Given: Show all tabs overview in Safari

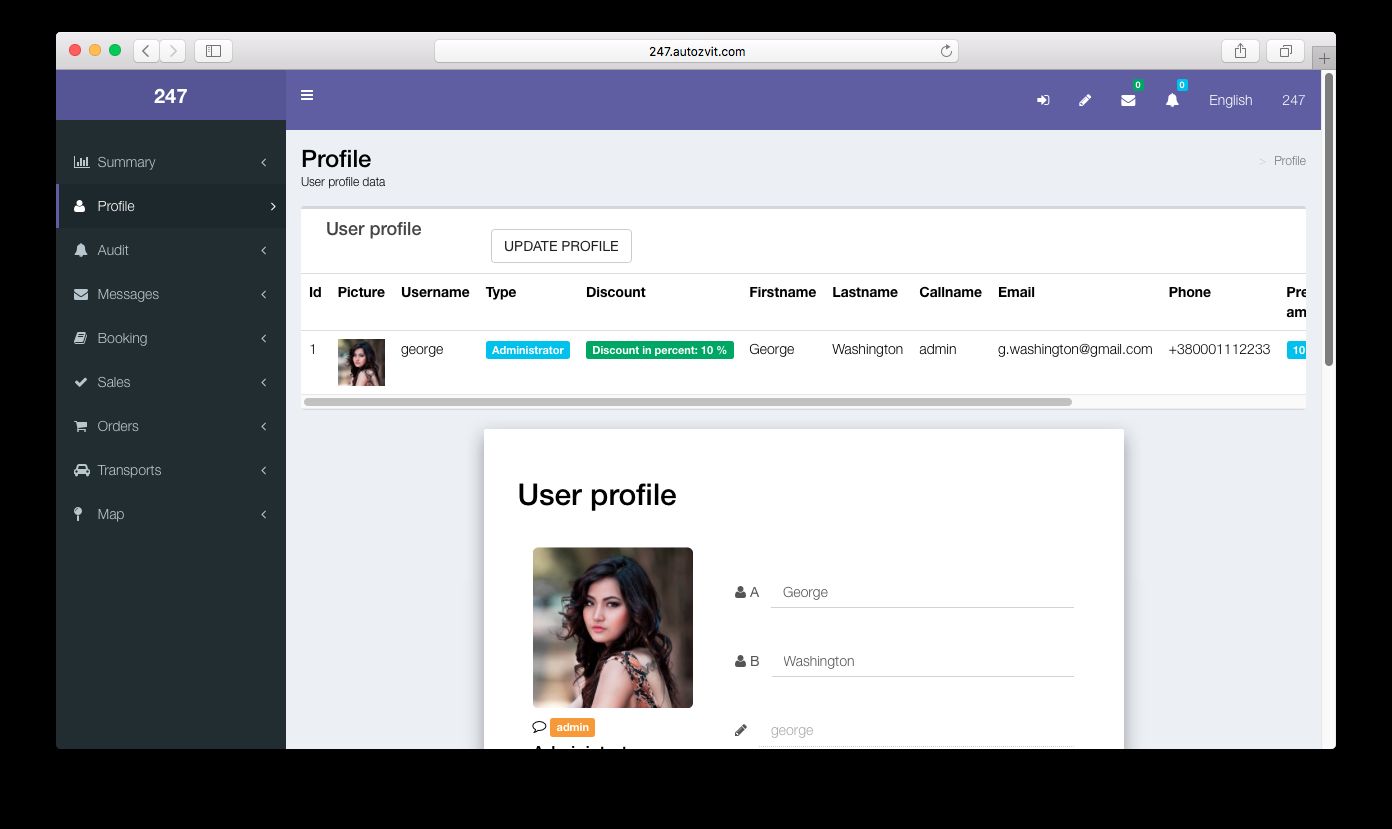Looking at the screenshot, I should 1286,51.
